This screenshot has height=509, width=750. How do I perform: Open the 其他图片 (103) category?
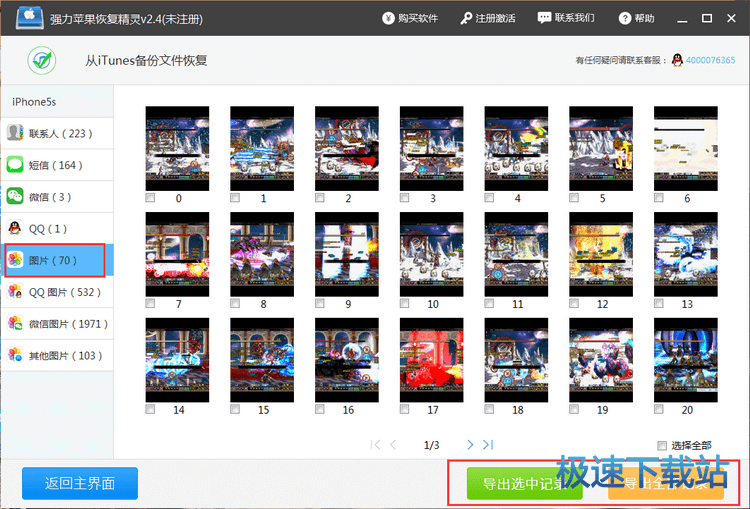(x=57, y=355)
